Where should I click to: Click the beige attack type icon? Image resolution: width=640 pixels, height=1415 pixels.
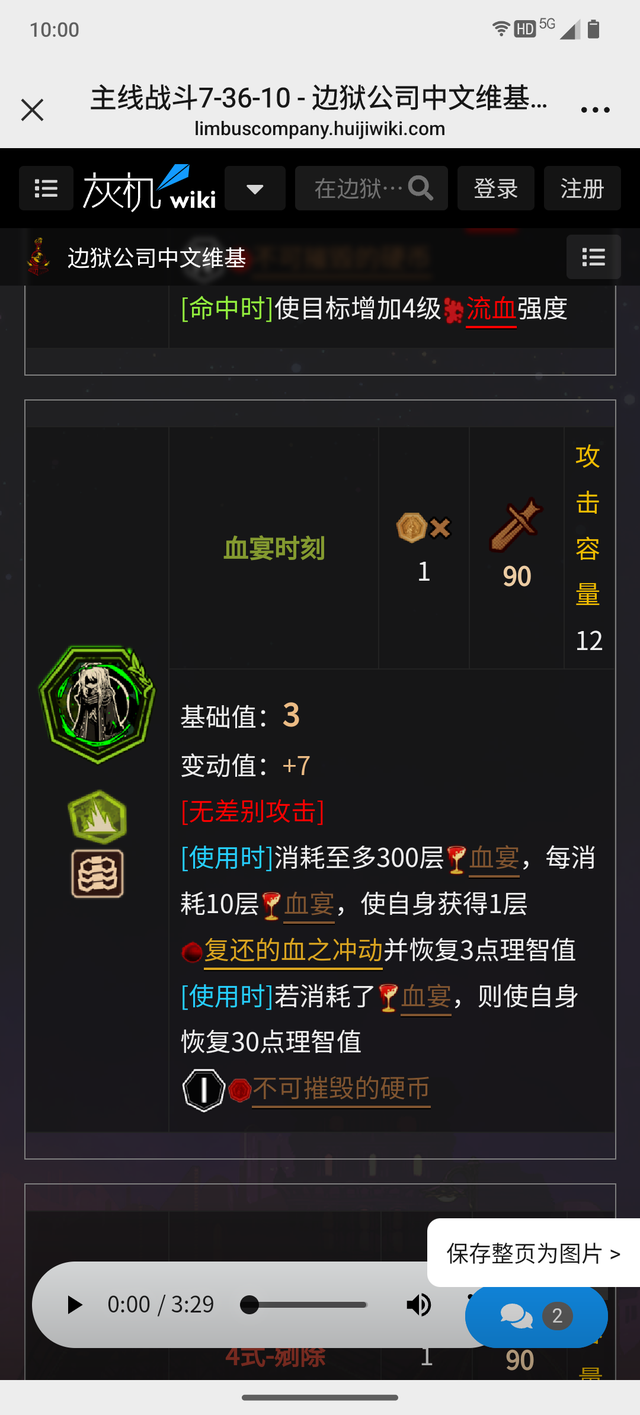97,873
